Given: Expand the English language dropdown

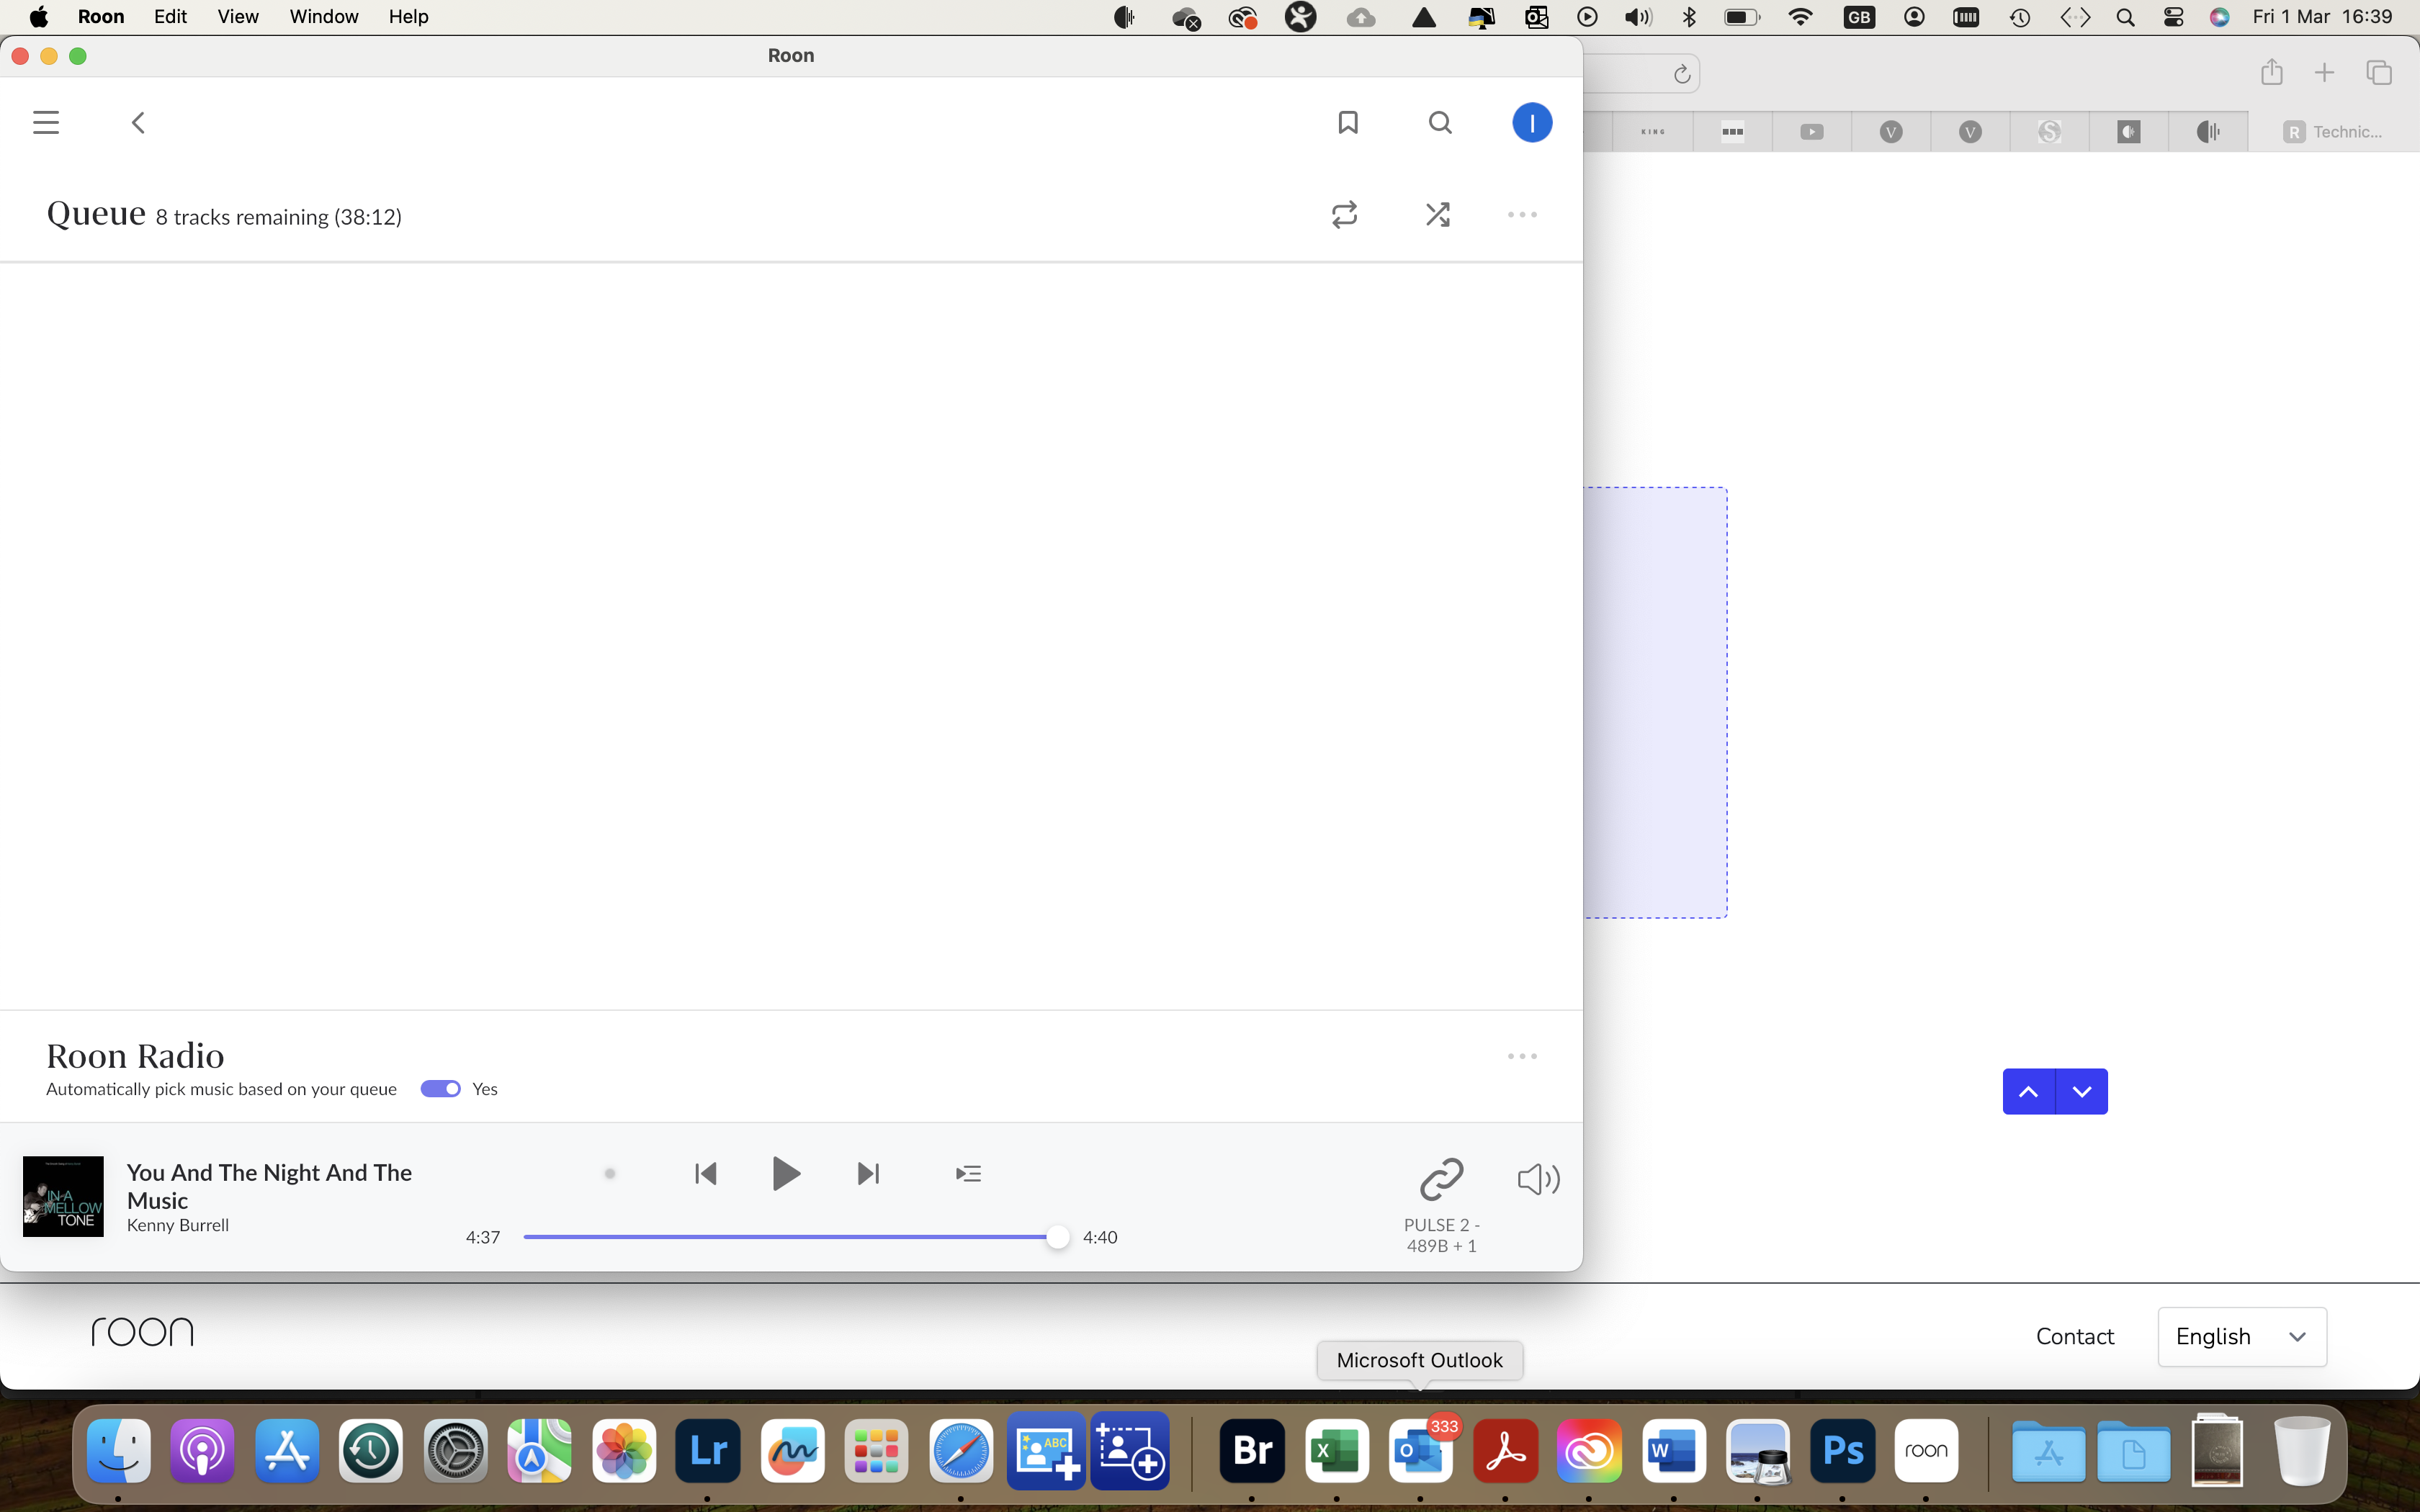Looking at the screenshot, I should coord(2242,1337).
